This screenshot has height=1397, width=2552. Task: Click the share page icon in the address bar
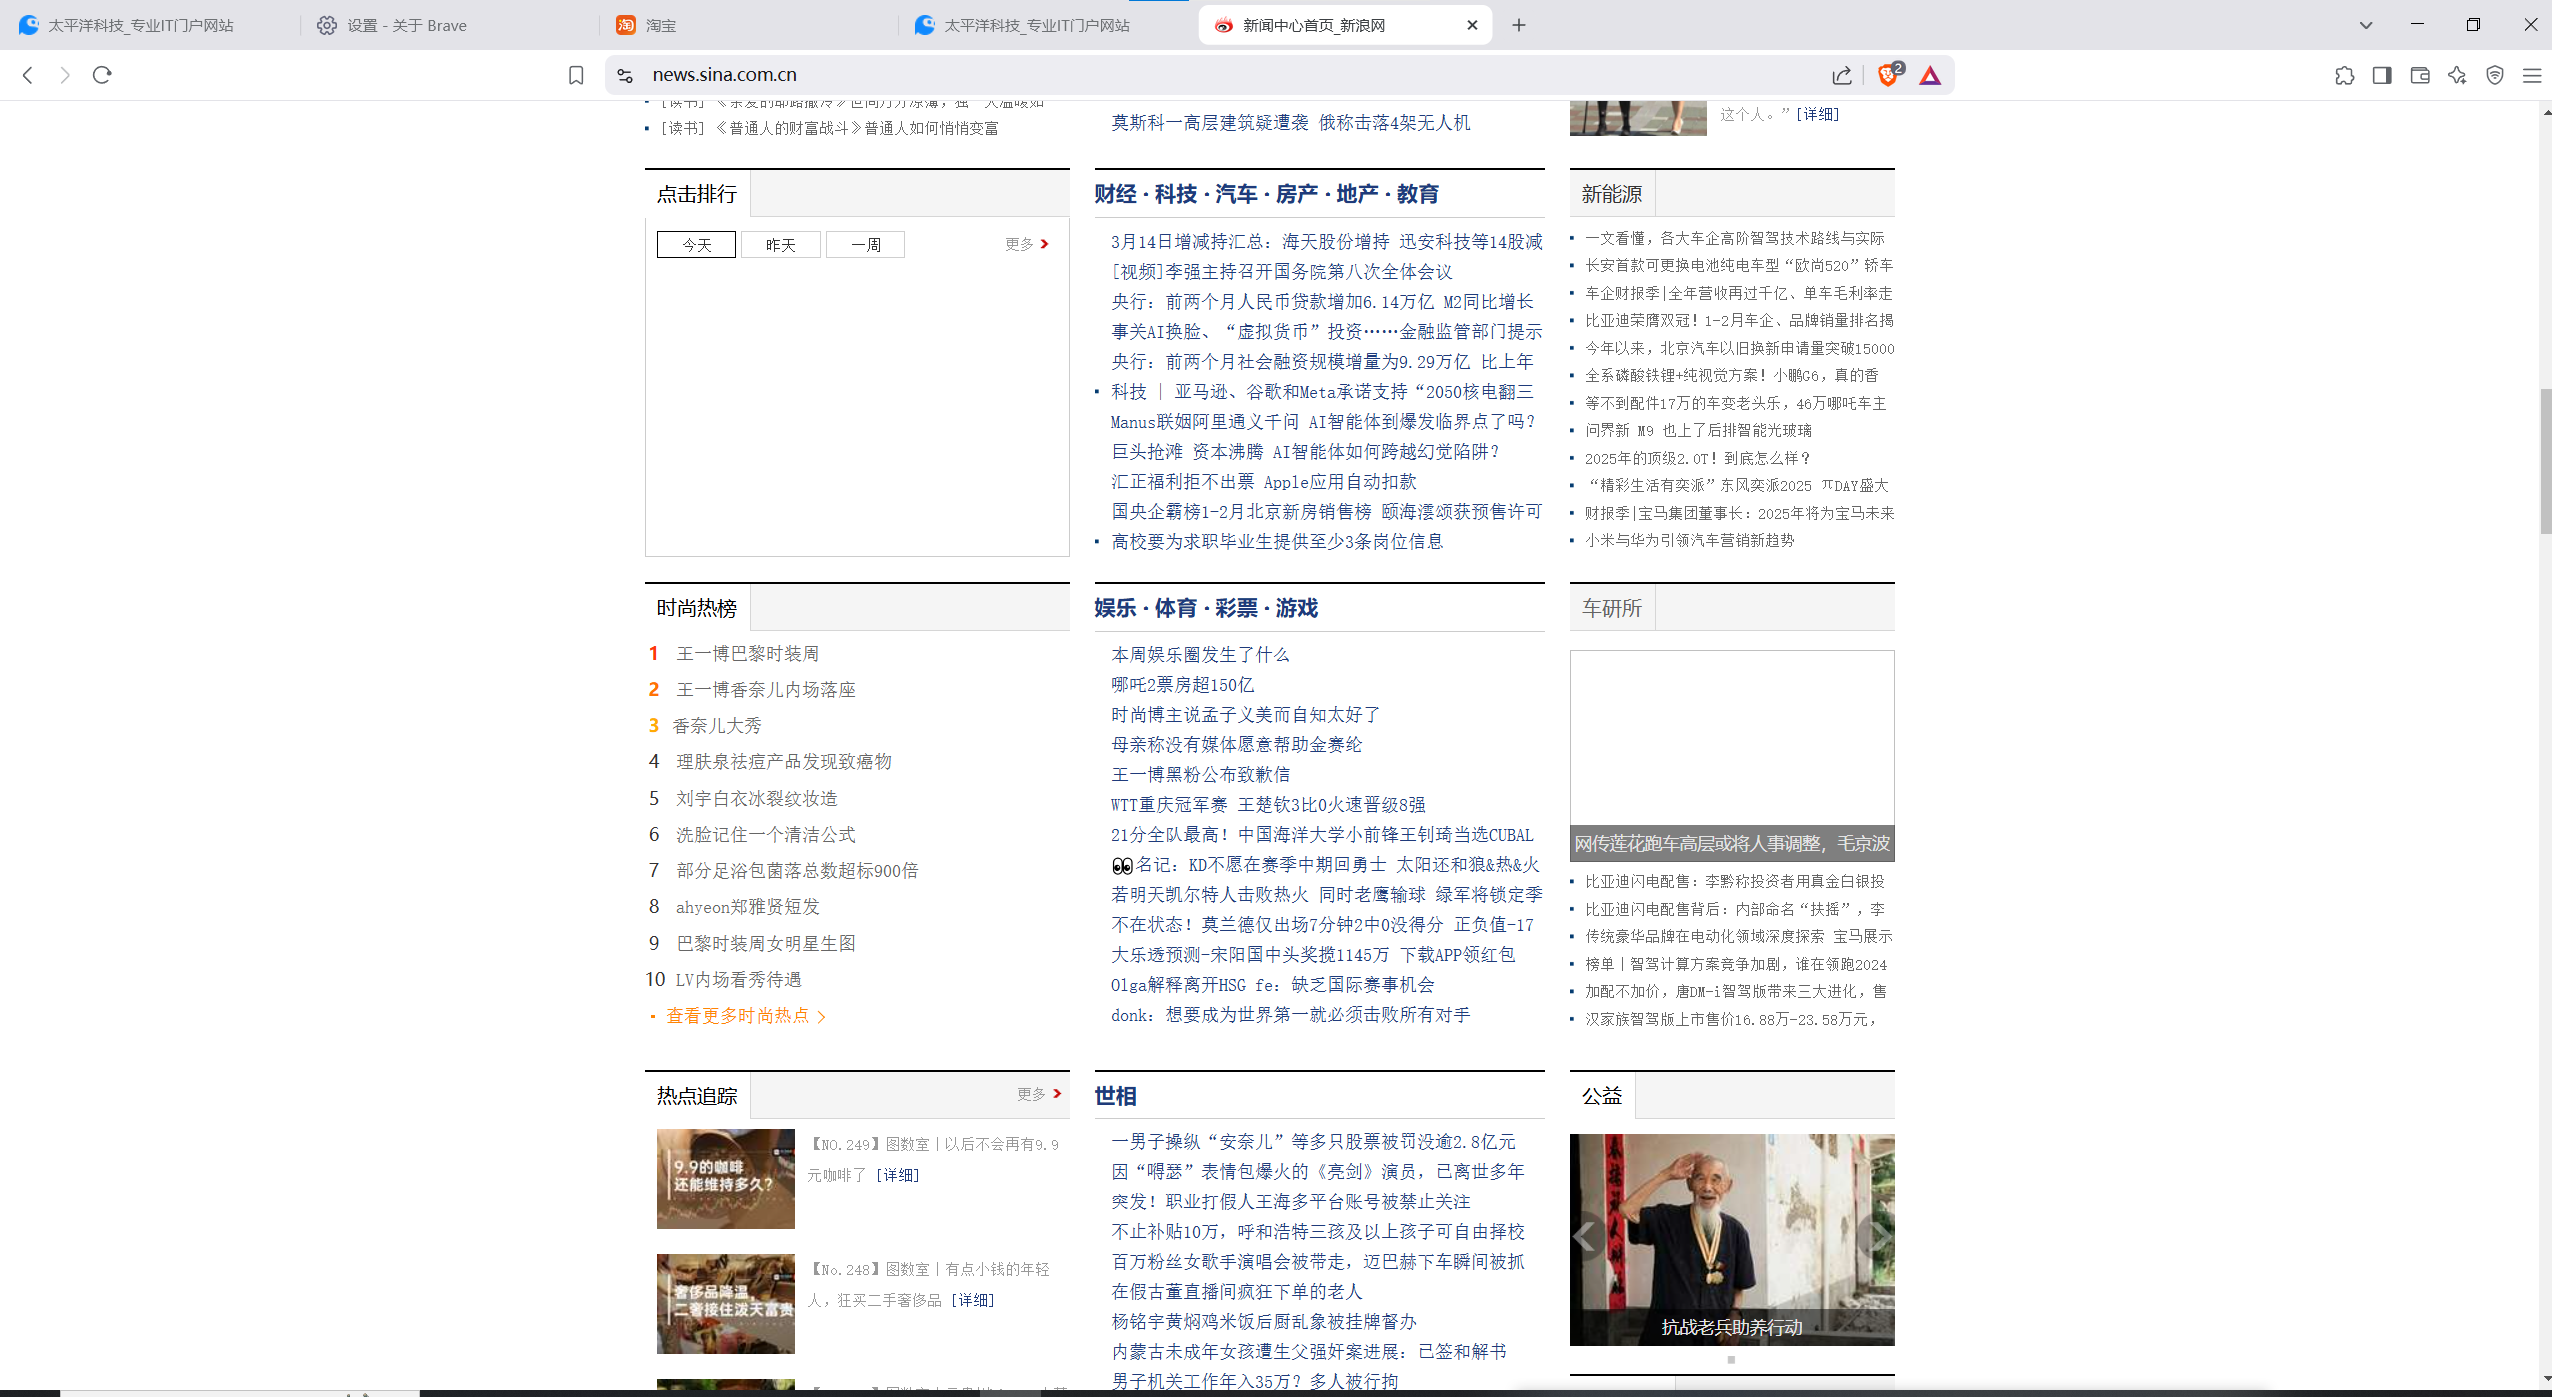[x=1842, y=75]
